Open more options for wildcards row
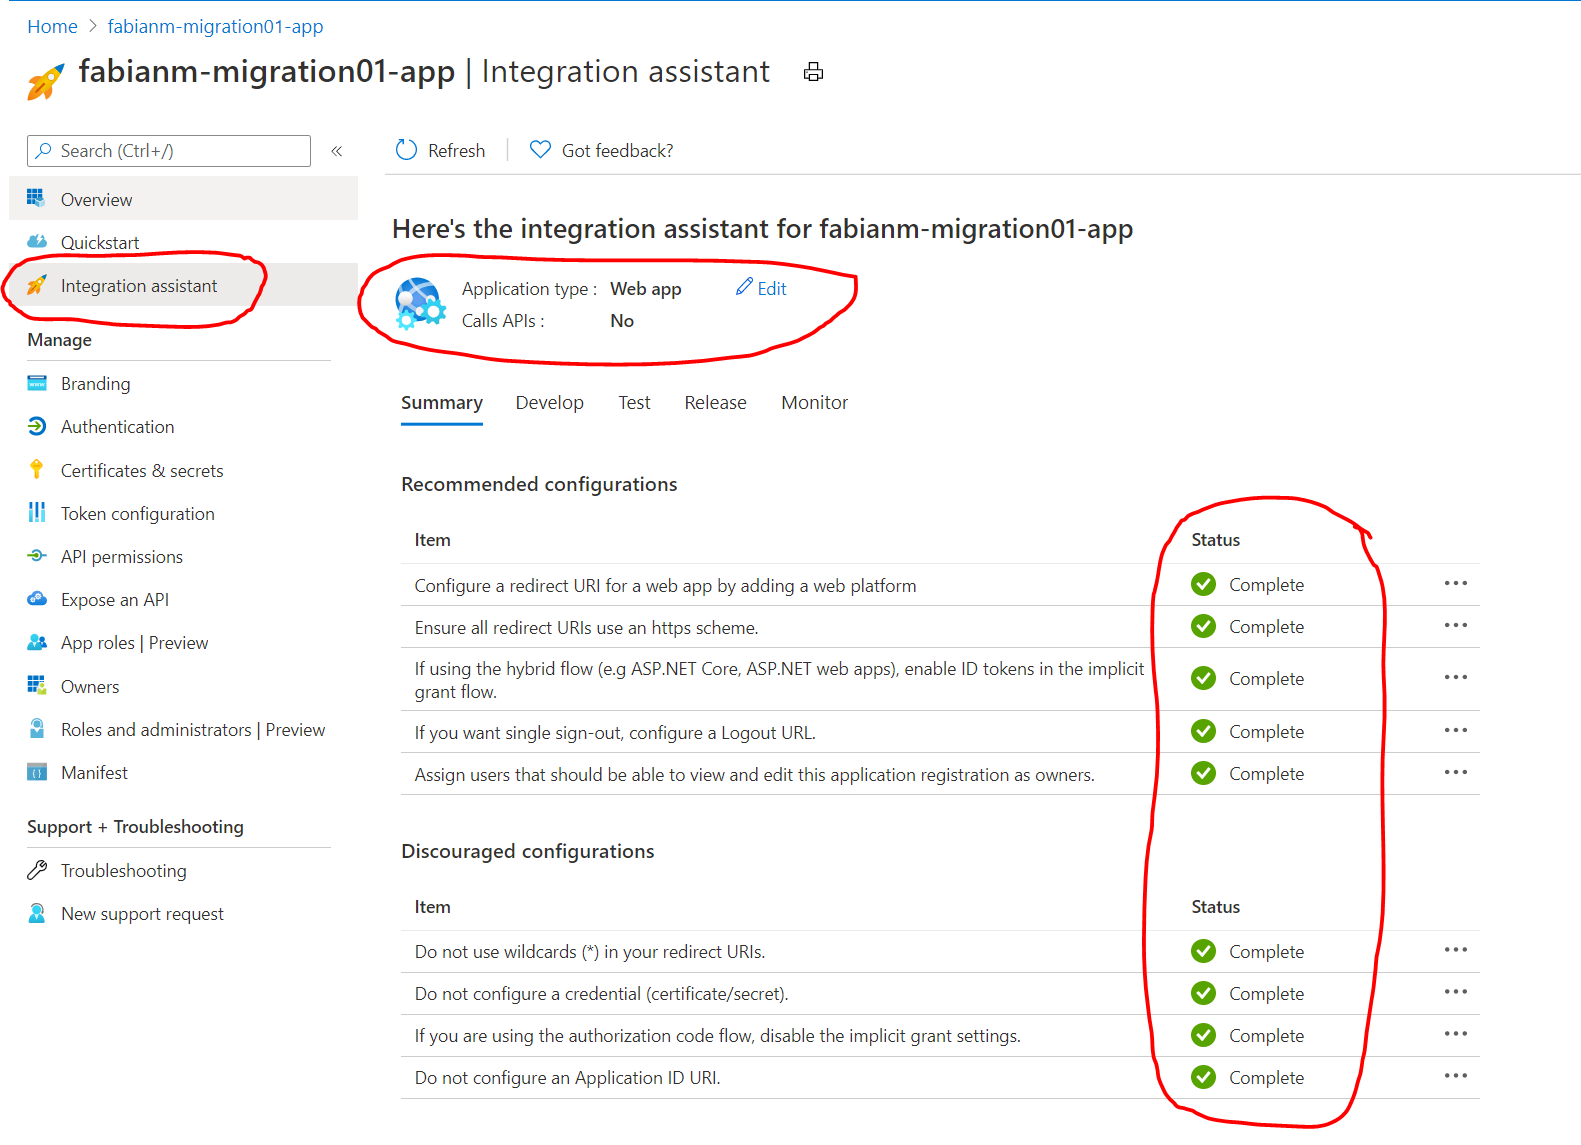The width and height of the screenshot is (1581, 1145). (x=1455, y=950)
